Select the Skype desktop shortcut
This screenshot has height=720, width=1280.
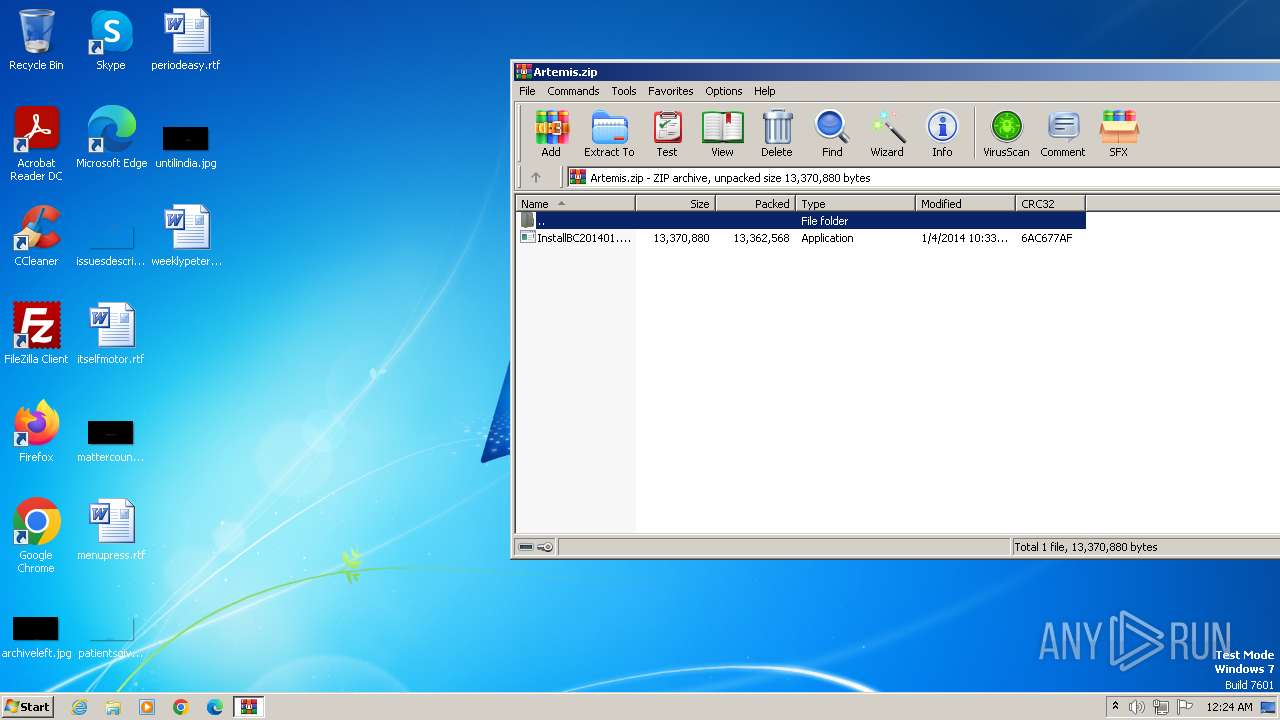[x=110, y=41]
